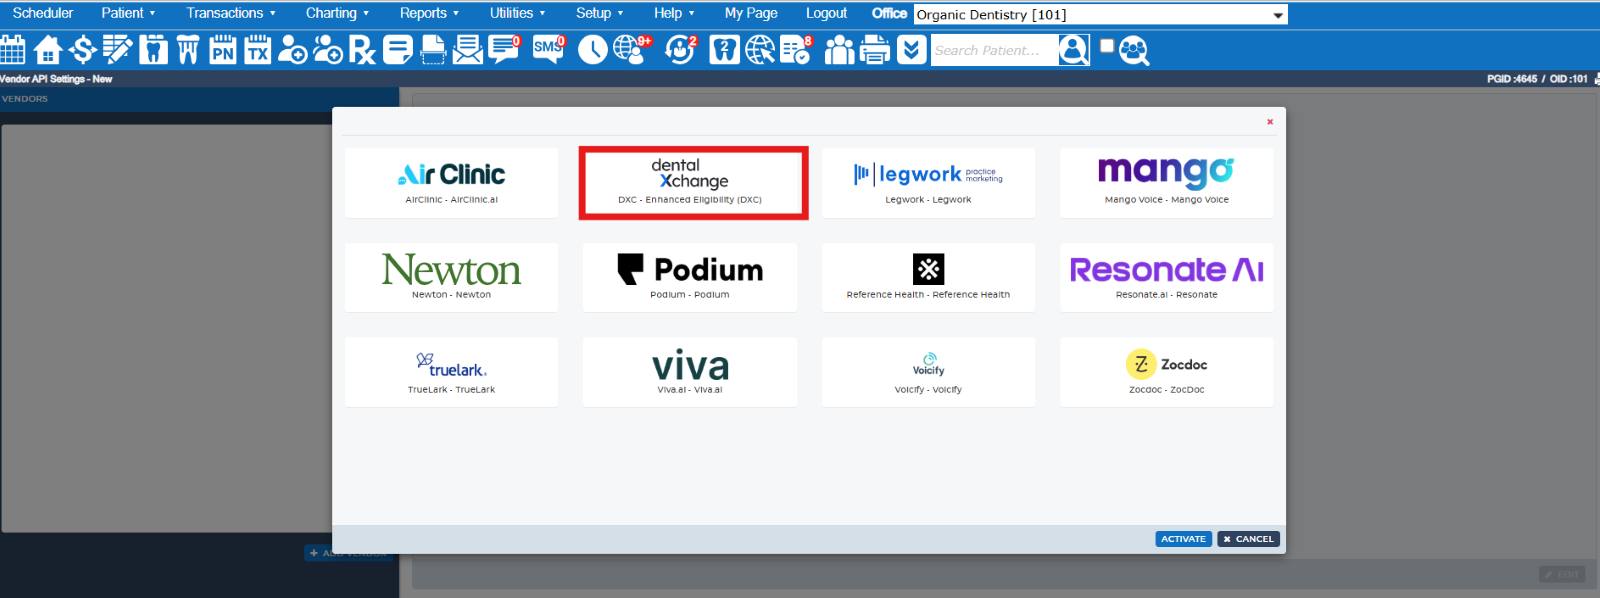Click the Logout link
Screen dimensions: 1600x598
(x=826, y=13)
